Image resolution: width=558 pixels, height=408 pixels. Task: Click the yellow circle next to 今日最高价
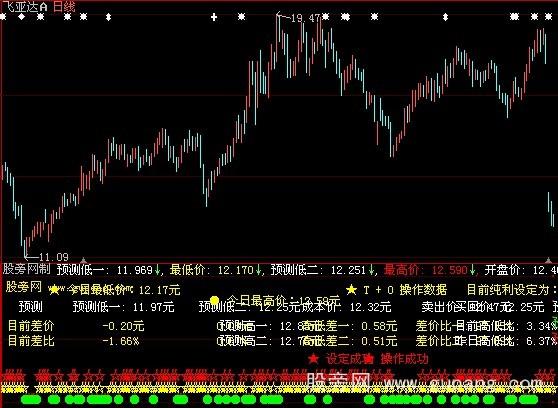point(214,300)
